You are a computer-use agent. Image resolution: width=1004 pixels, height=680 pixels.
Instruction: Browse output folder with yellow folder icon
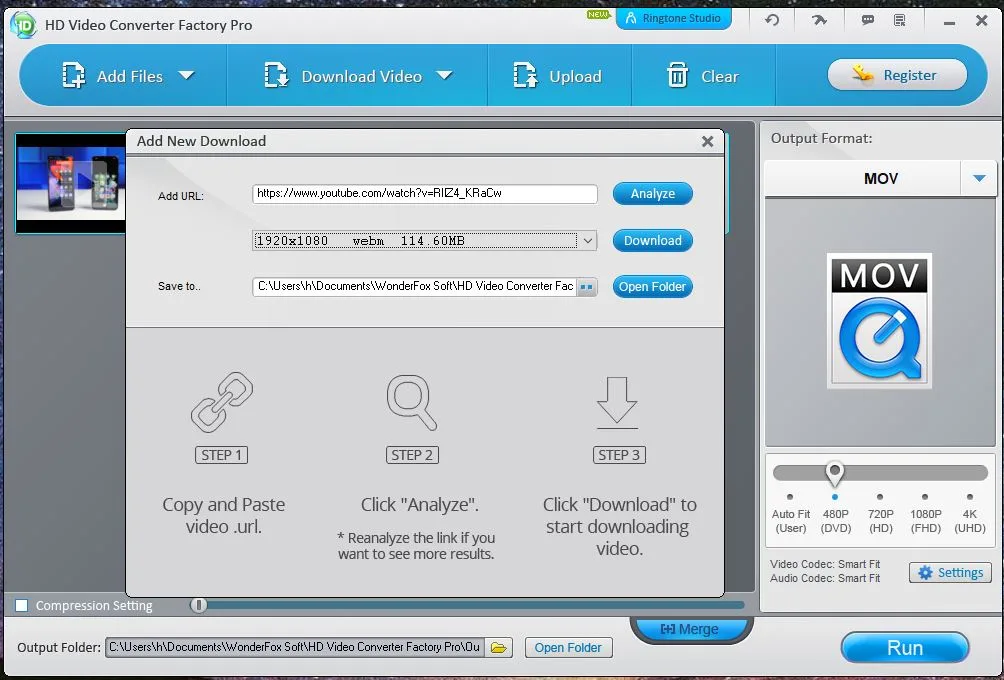(499, 648)
